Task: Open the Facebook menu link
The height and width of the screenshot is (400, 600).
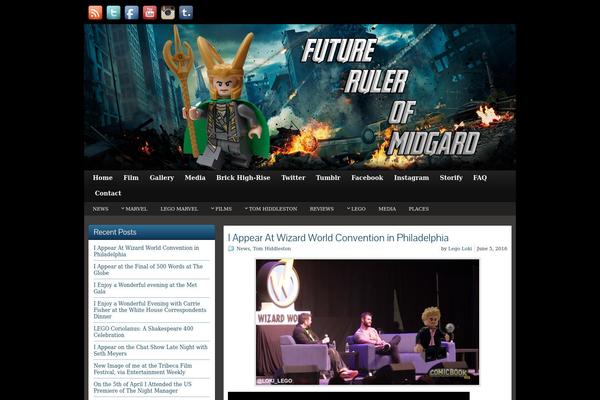Action: coord(367,178)
